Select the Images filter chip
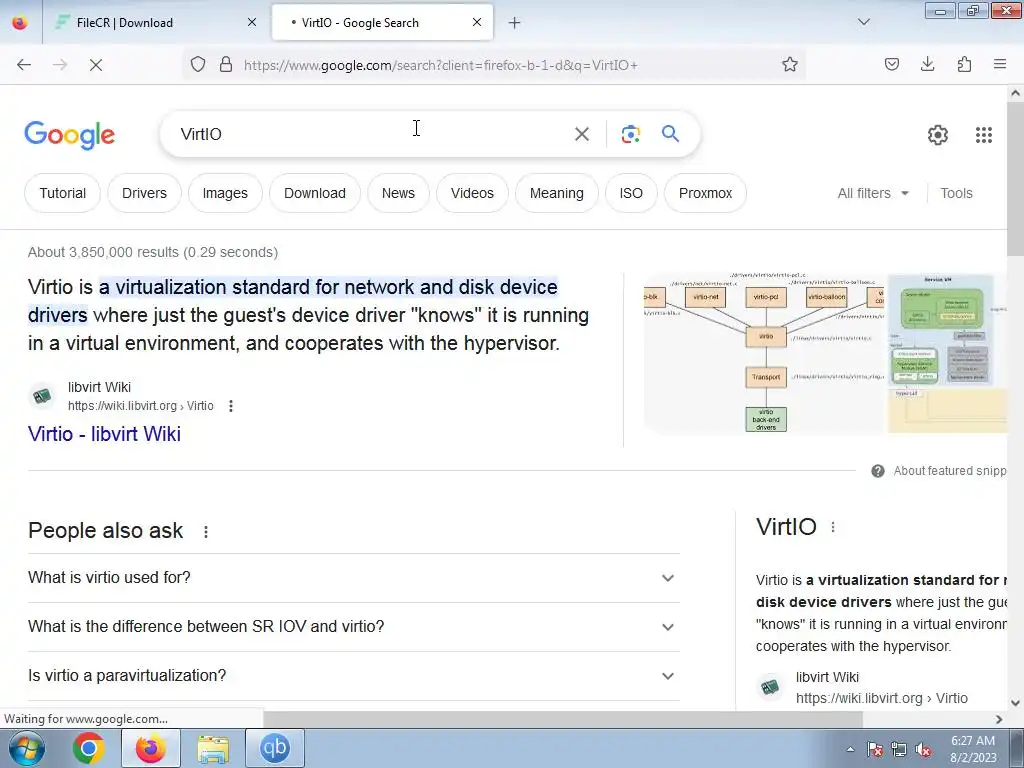The image size is (1024, 768). point(225,193)
